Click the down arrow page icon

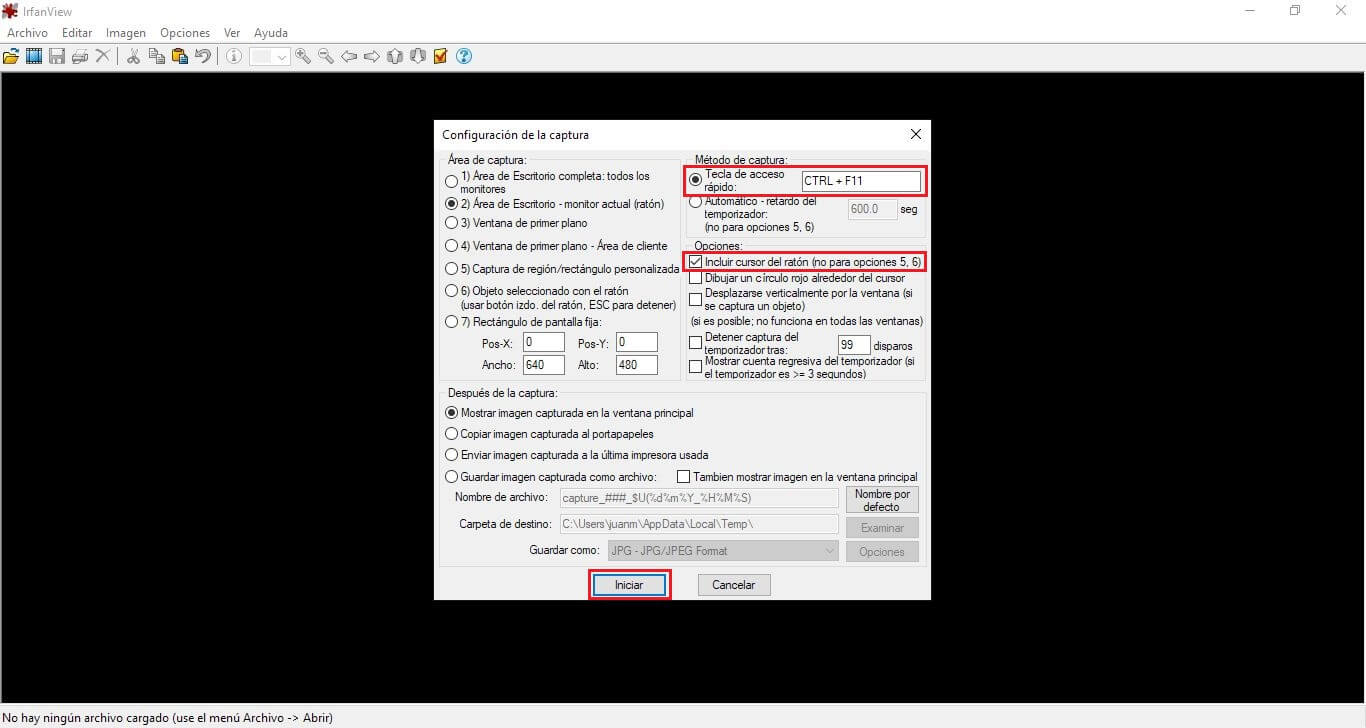(x=418, y=57)
